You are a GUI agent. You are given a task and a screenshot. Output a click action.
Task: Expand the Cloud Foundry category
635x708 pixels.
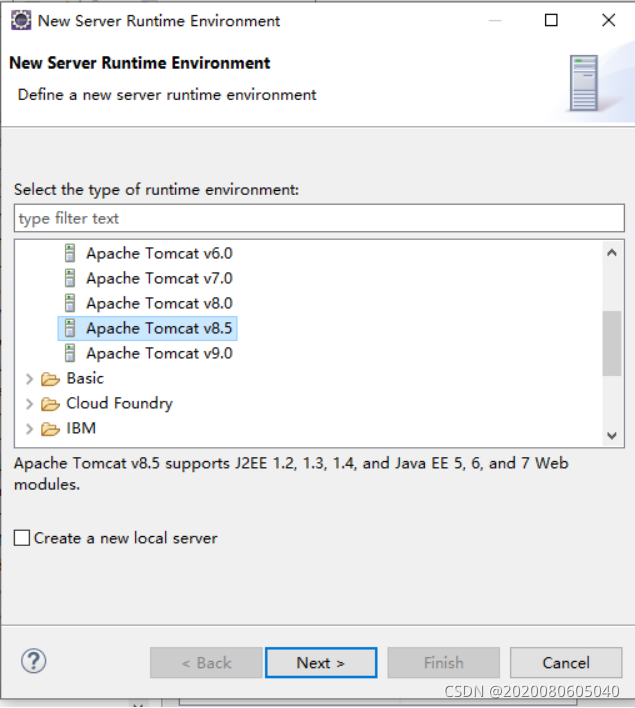(29, 404)
